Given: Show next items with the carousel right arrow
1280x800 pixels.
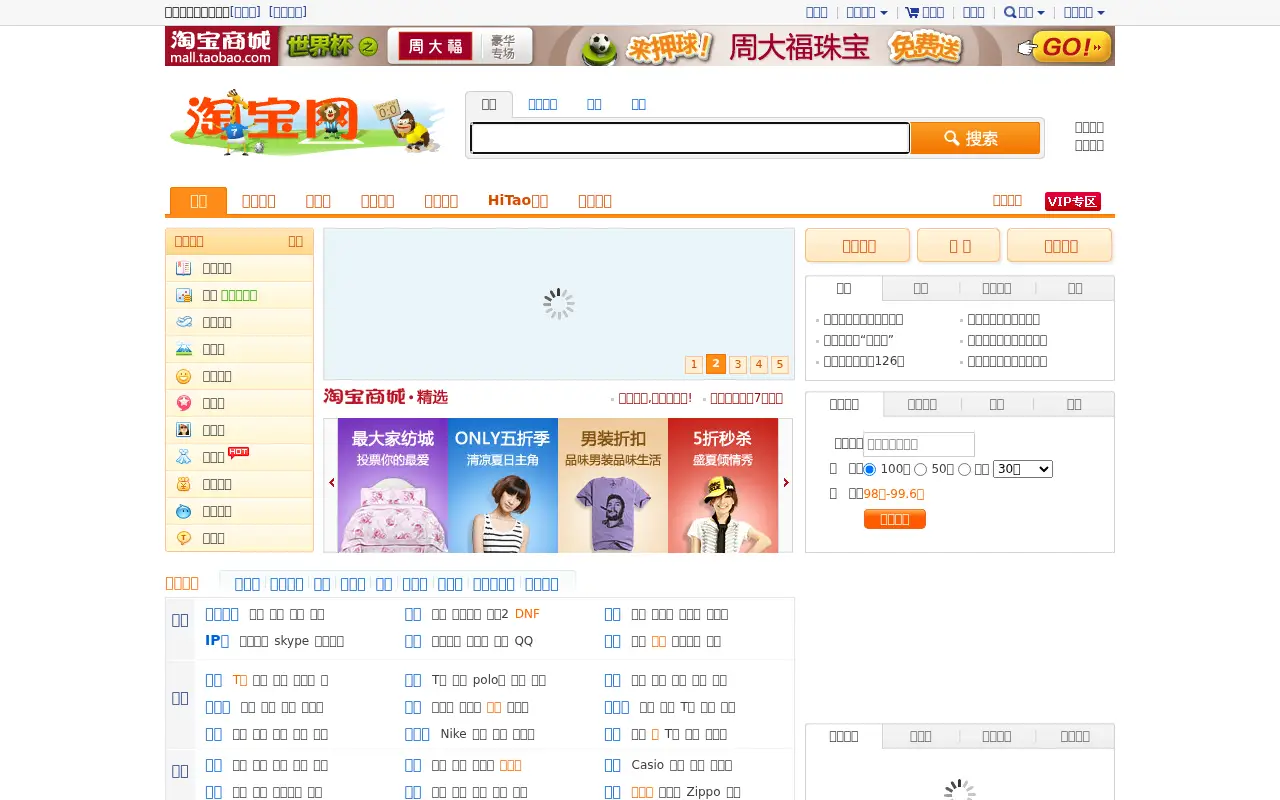Looking at the screenshot, I should click(x=786, y=483).
